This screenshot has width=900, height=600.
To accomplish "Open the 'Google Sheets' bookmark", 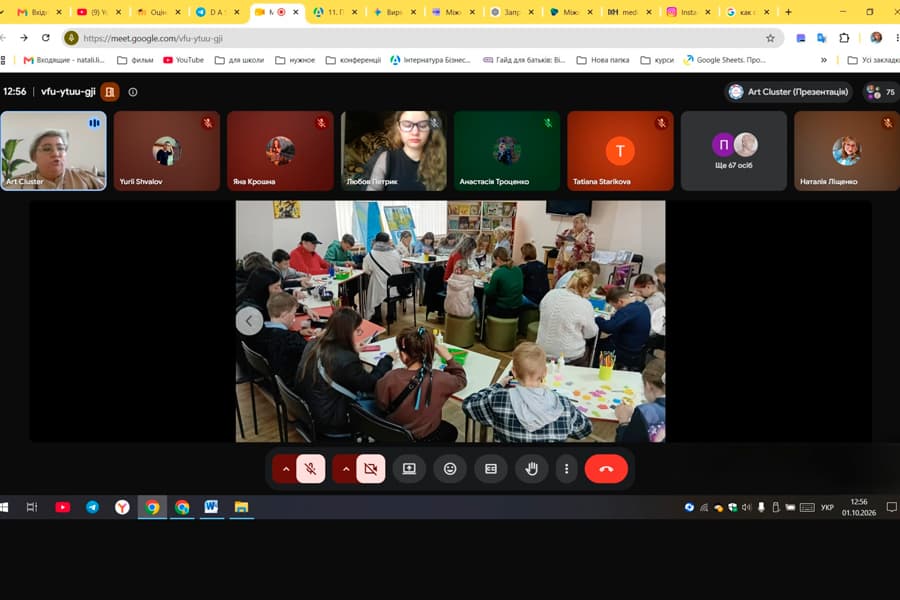I will click(x=724, y=60).
